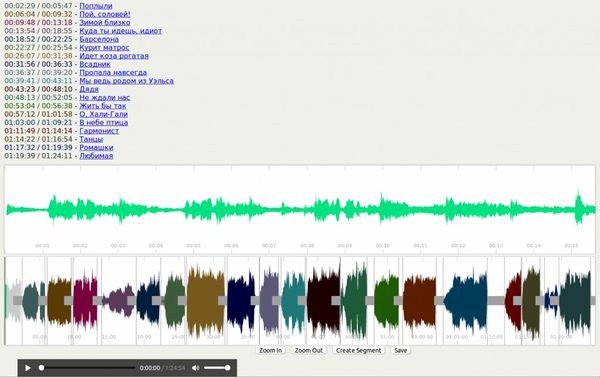Open the link Куда ты идешь, идиот
The height and width of the screenshot is (378, 600).
click(x=121, y=31)
